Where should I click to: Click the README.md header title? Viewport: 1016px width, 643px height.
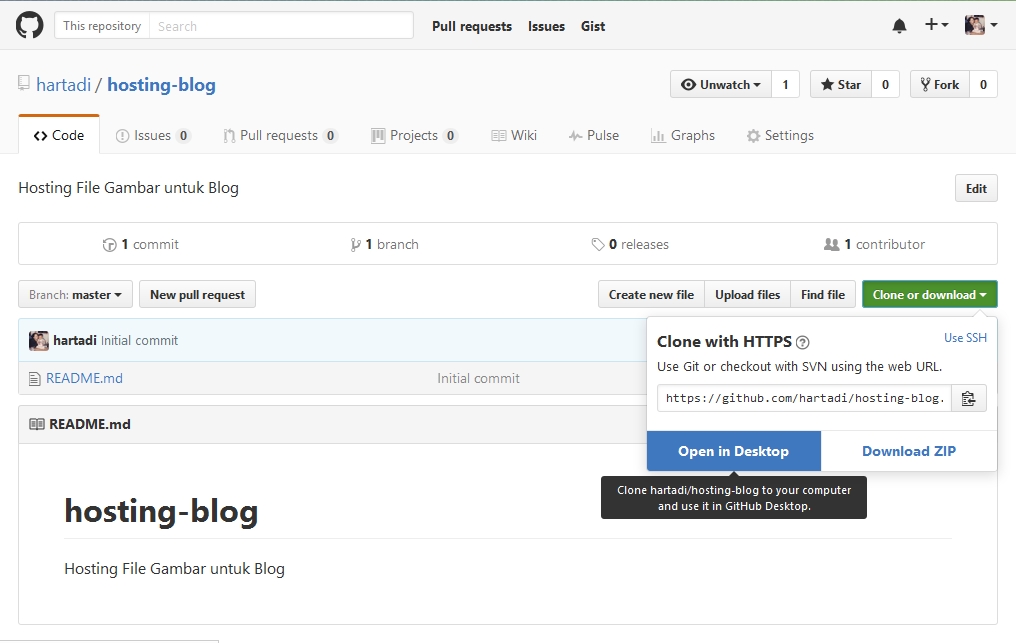(x=90, y=425)
